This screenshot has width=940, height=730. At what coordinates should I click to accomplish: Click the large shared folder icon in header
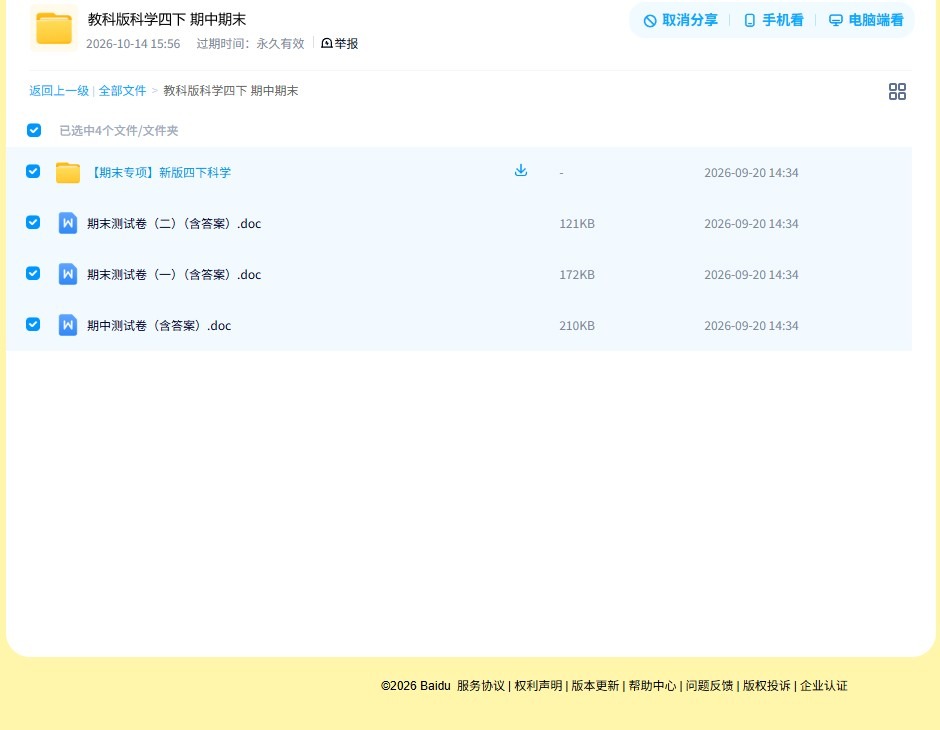click(54, 28)
